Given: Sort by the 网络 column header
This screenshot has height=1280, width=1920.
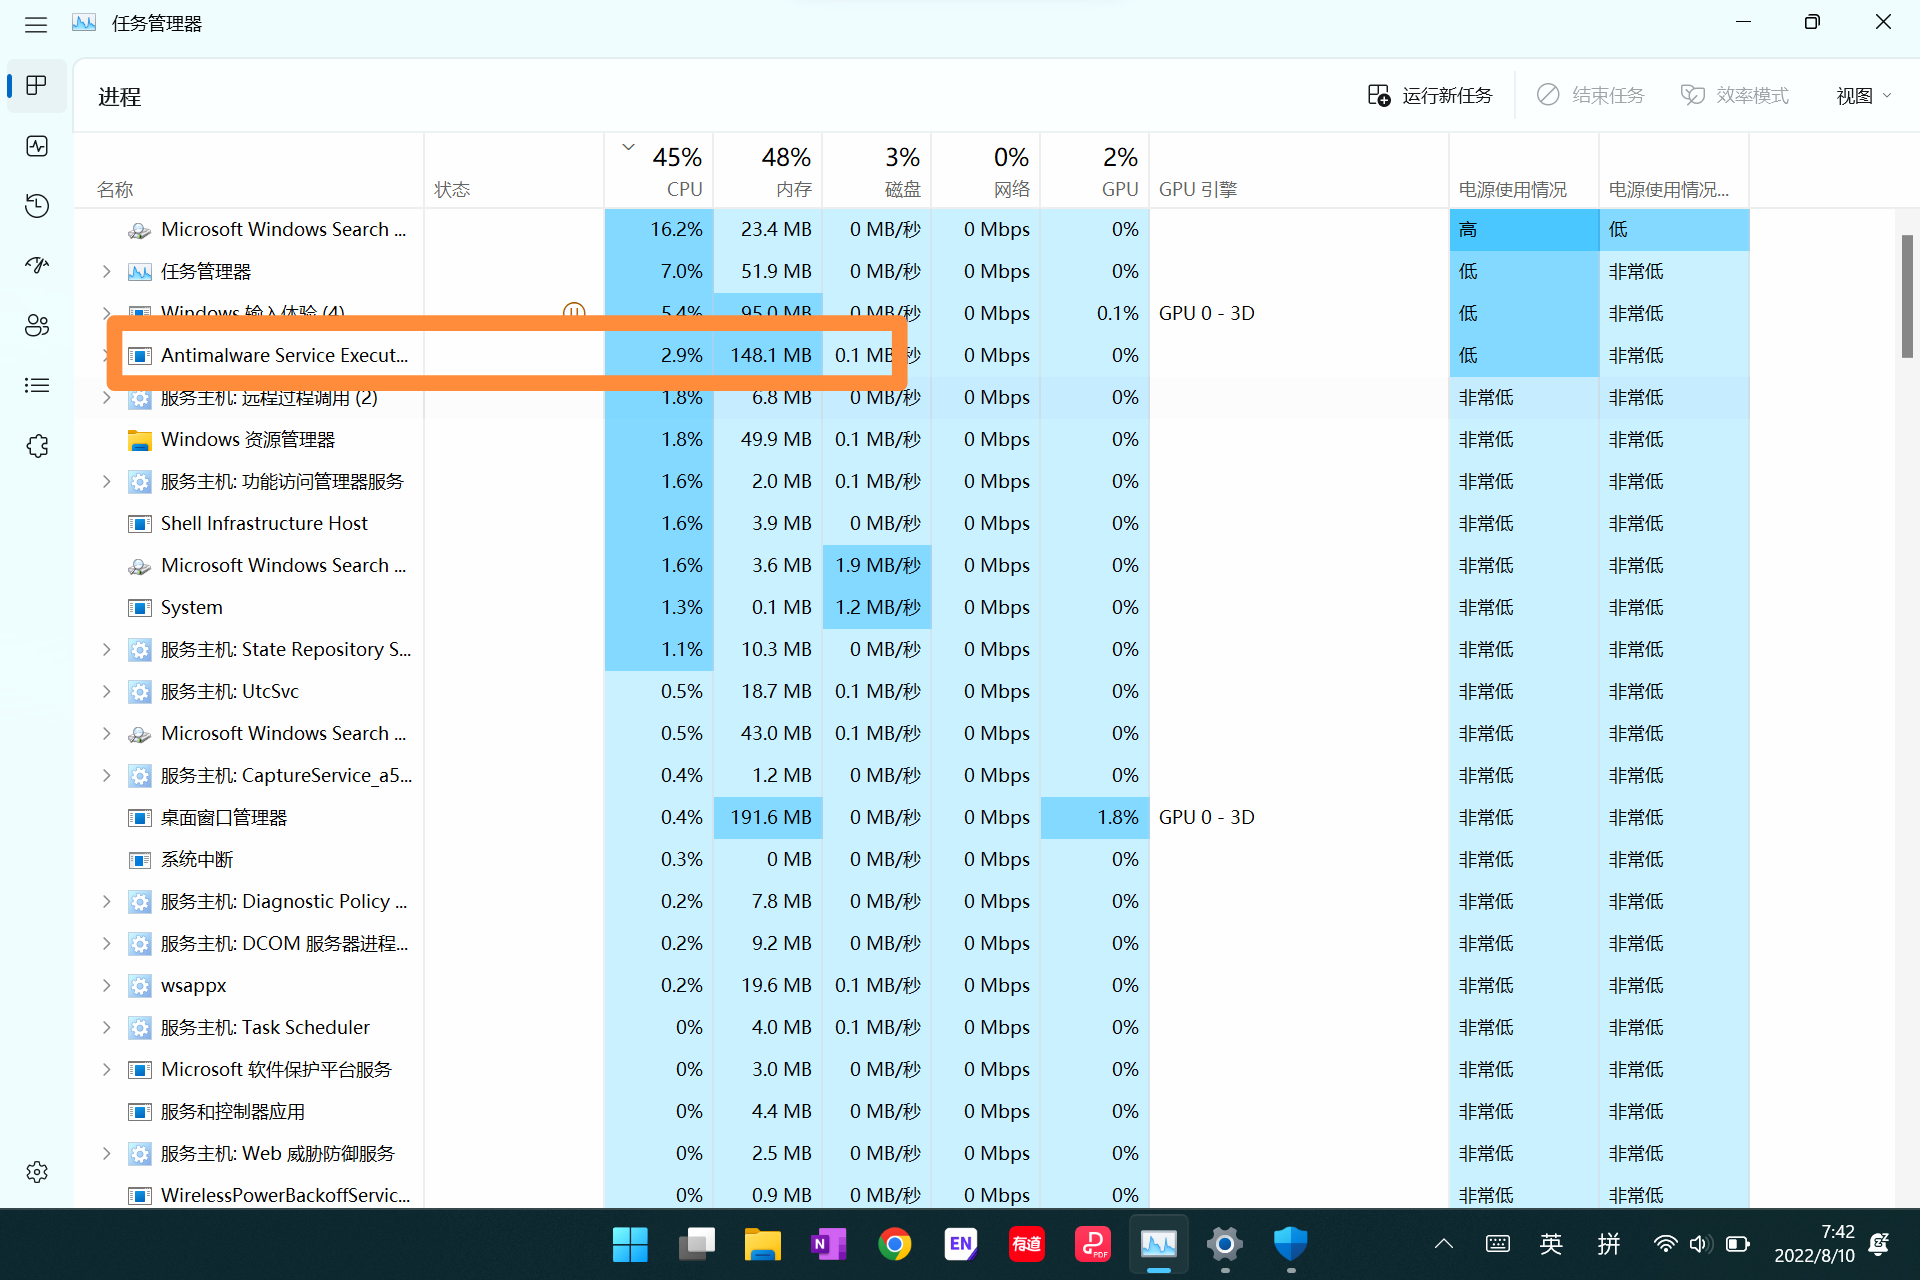Looking at the screenshot, I should point(986,170).
